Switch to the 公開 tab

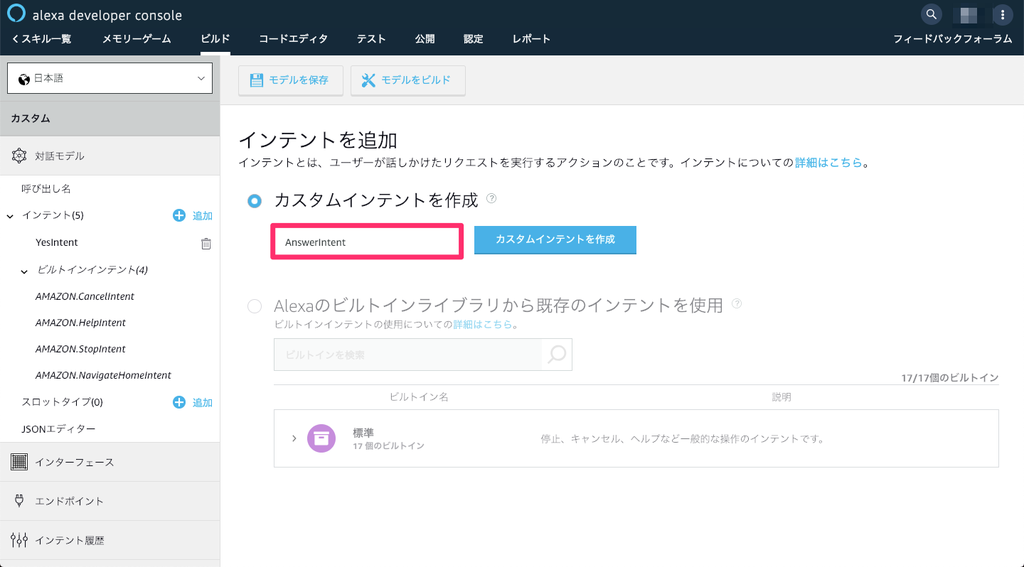(x=424, y=39)
